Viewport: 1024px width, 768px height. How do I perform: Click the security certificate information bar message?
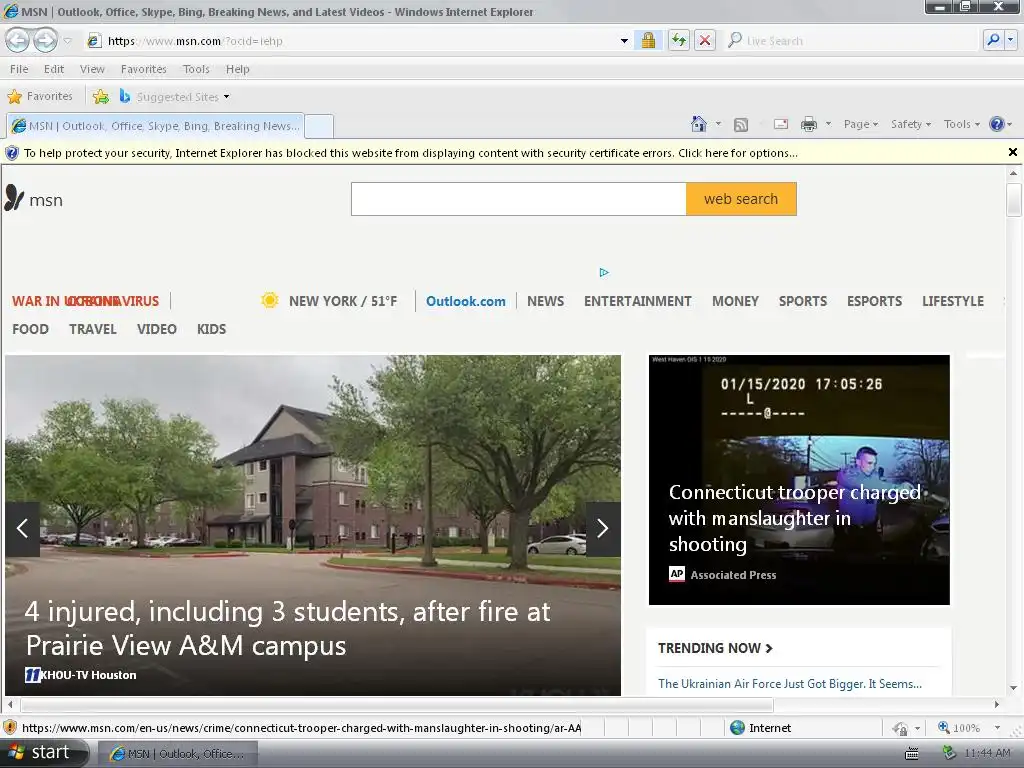[x=410, y=153]
